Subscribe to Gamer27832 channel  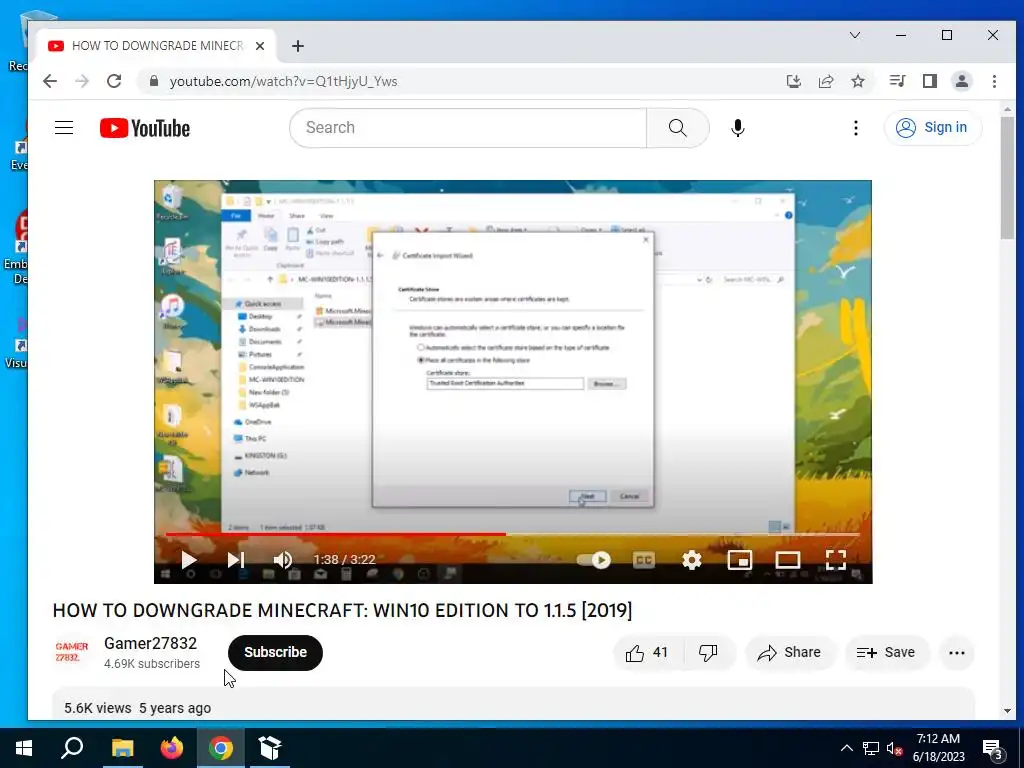(275, 652)
